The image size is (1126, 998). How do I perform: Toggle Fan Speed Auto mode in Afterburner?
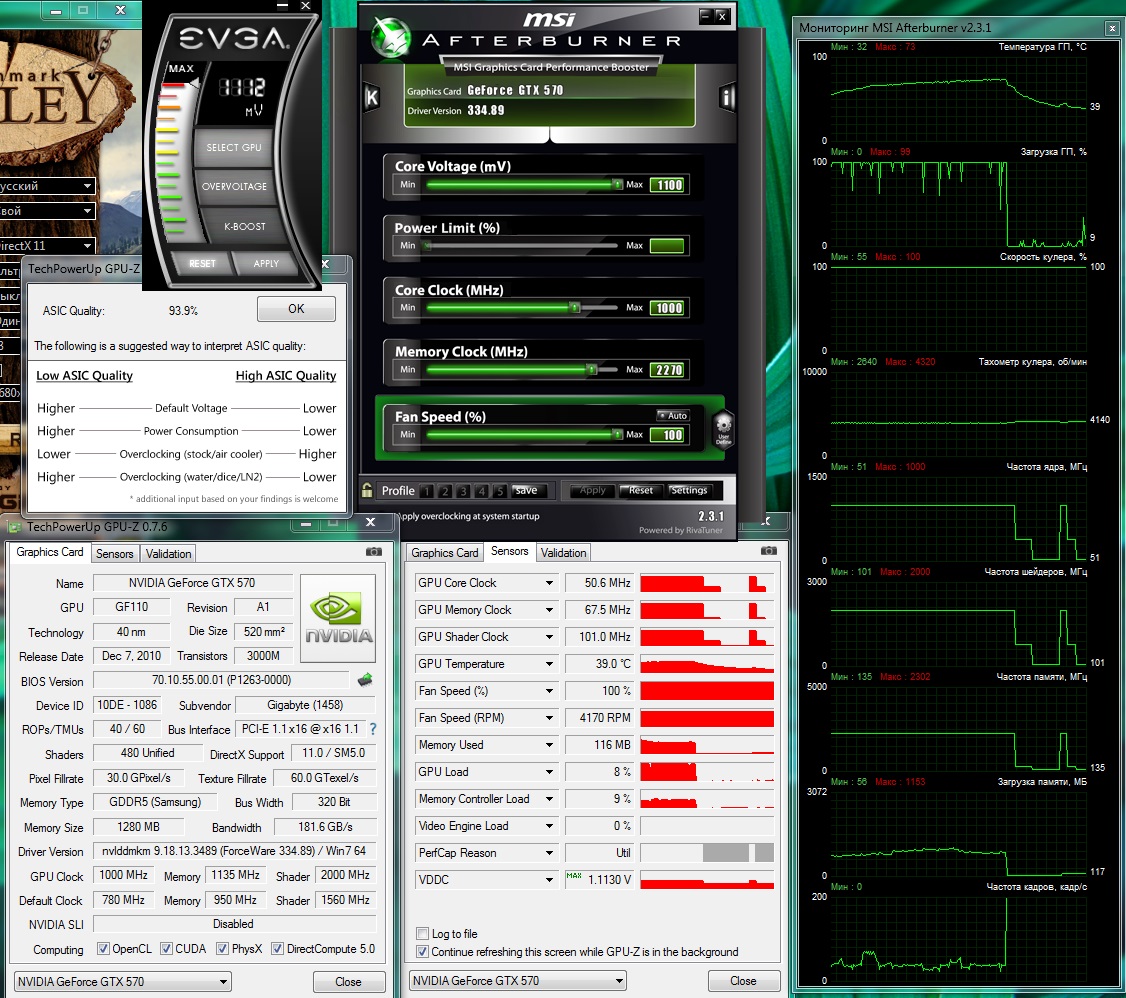pyautogui.click(x=673, y=415)
